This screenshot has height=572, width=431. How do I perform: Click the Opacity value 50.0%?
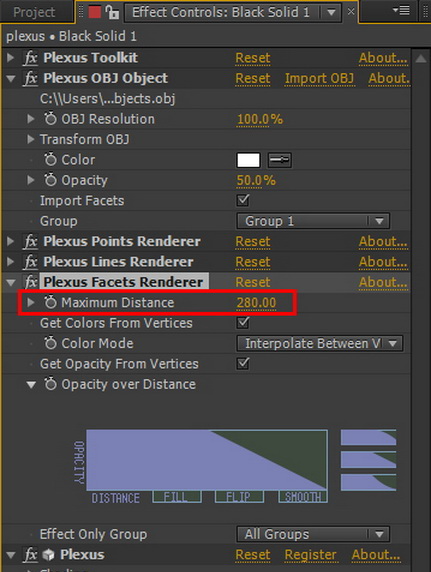pos(256,181)
